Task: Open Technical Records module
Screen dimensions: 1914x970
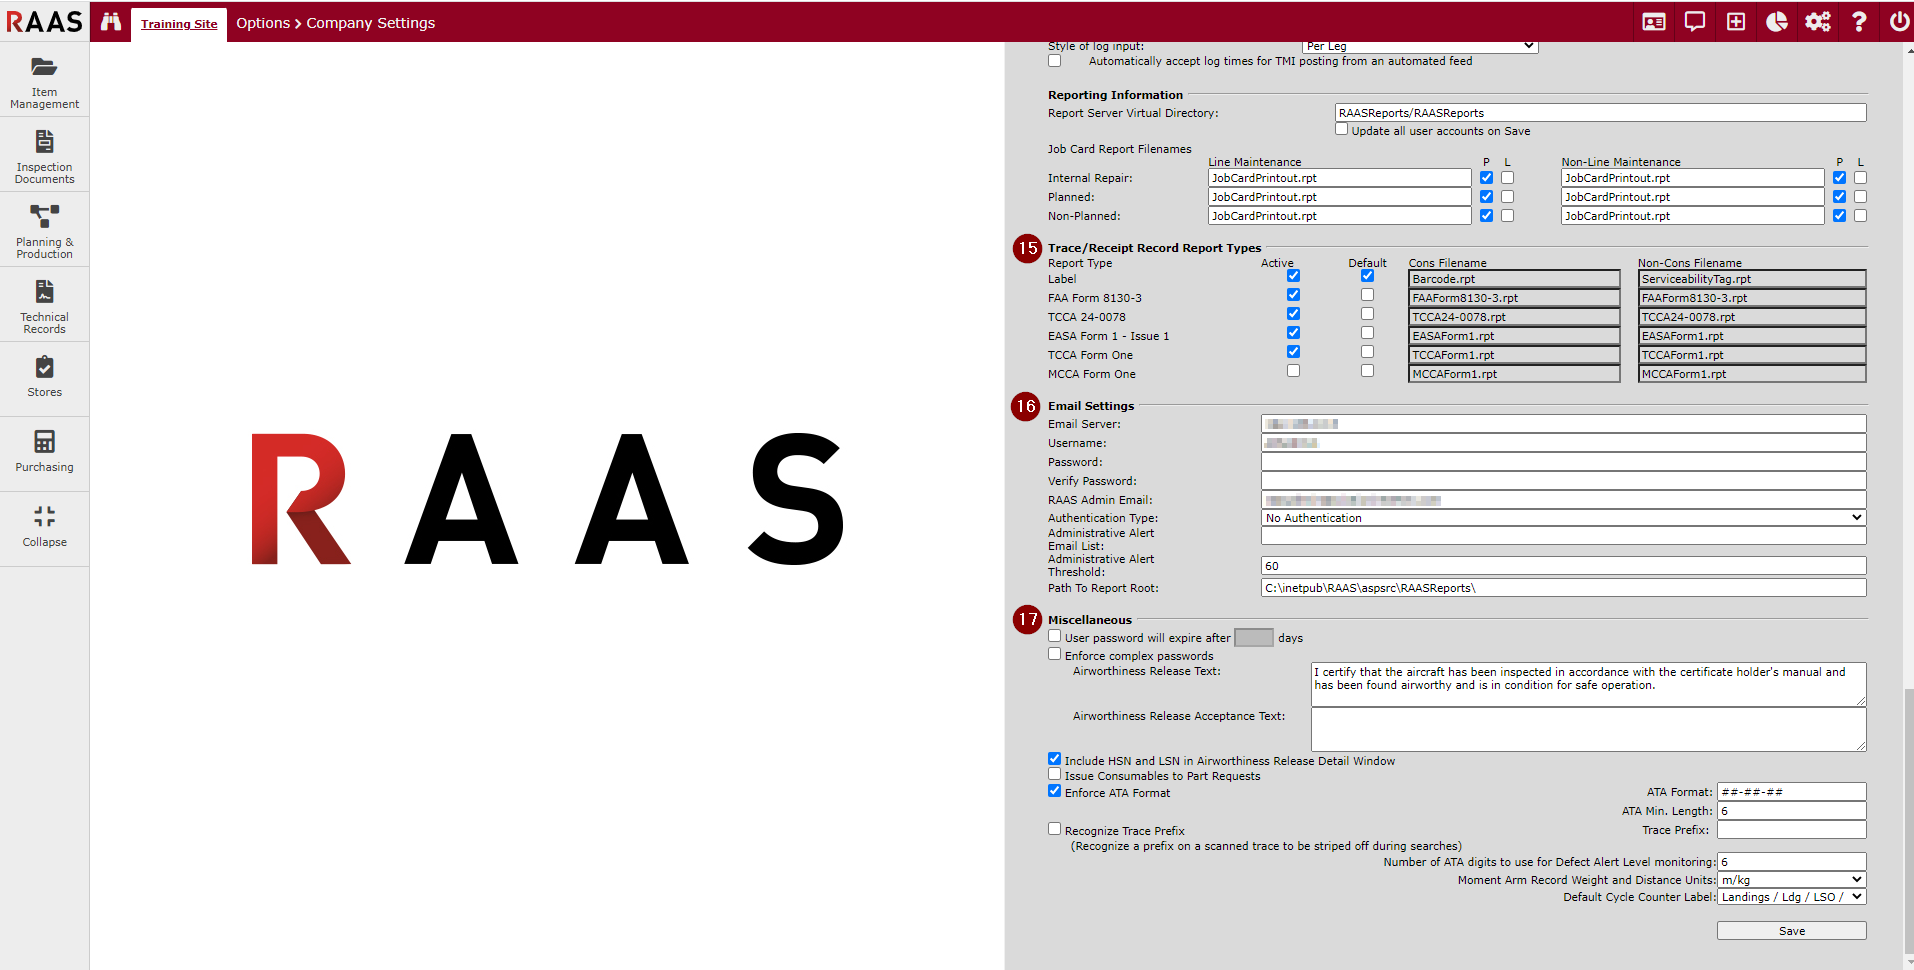Action: [44, 306]
